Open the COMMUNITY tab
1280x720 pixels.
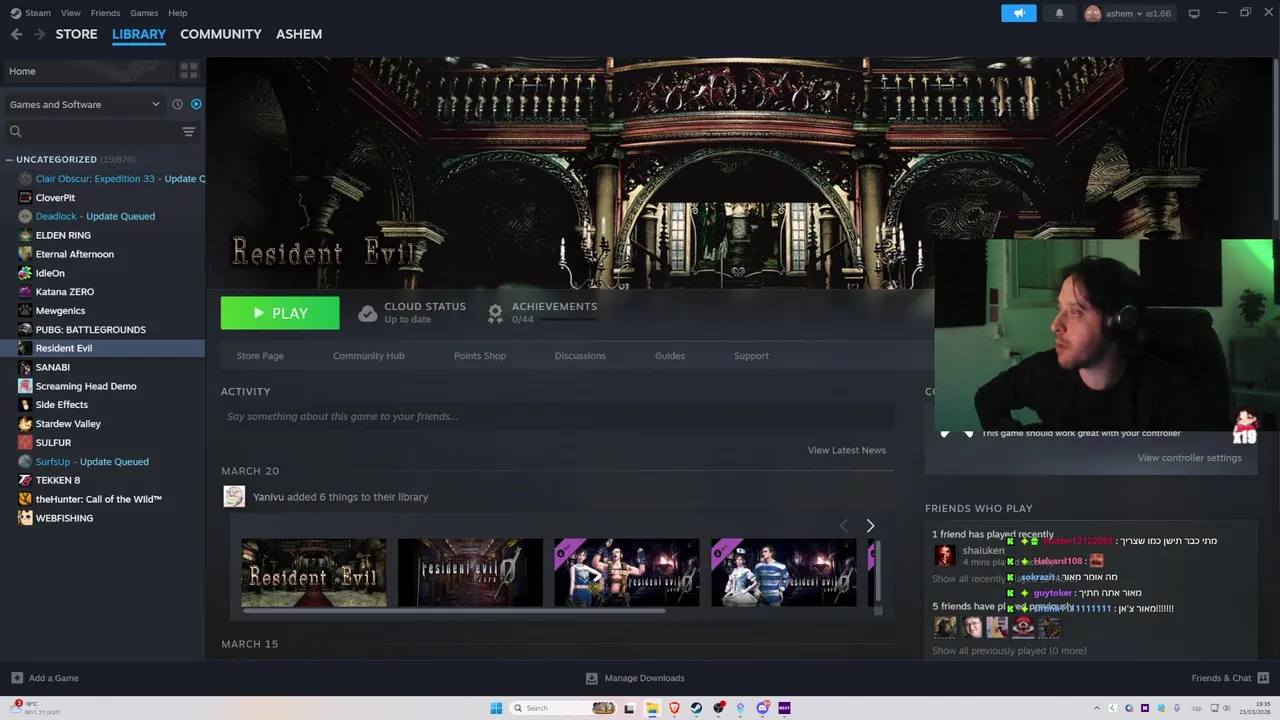point(221,34)
